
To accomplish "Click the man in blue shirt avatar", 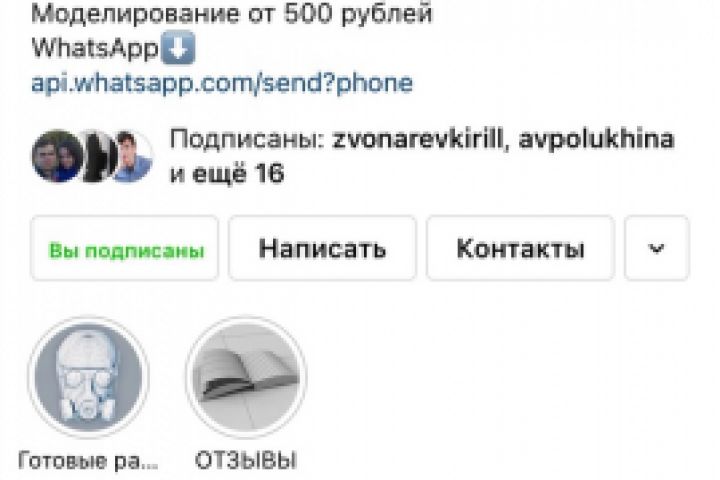I will pyautogui.click(x=132, y=156).
